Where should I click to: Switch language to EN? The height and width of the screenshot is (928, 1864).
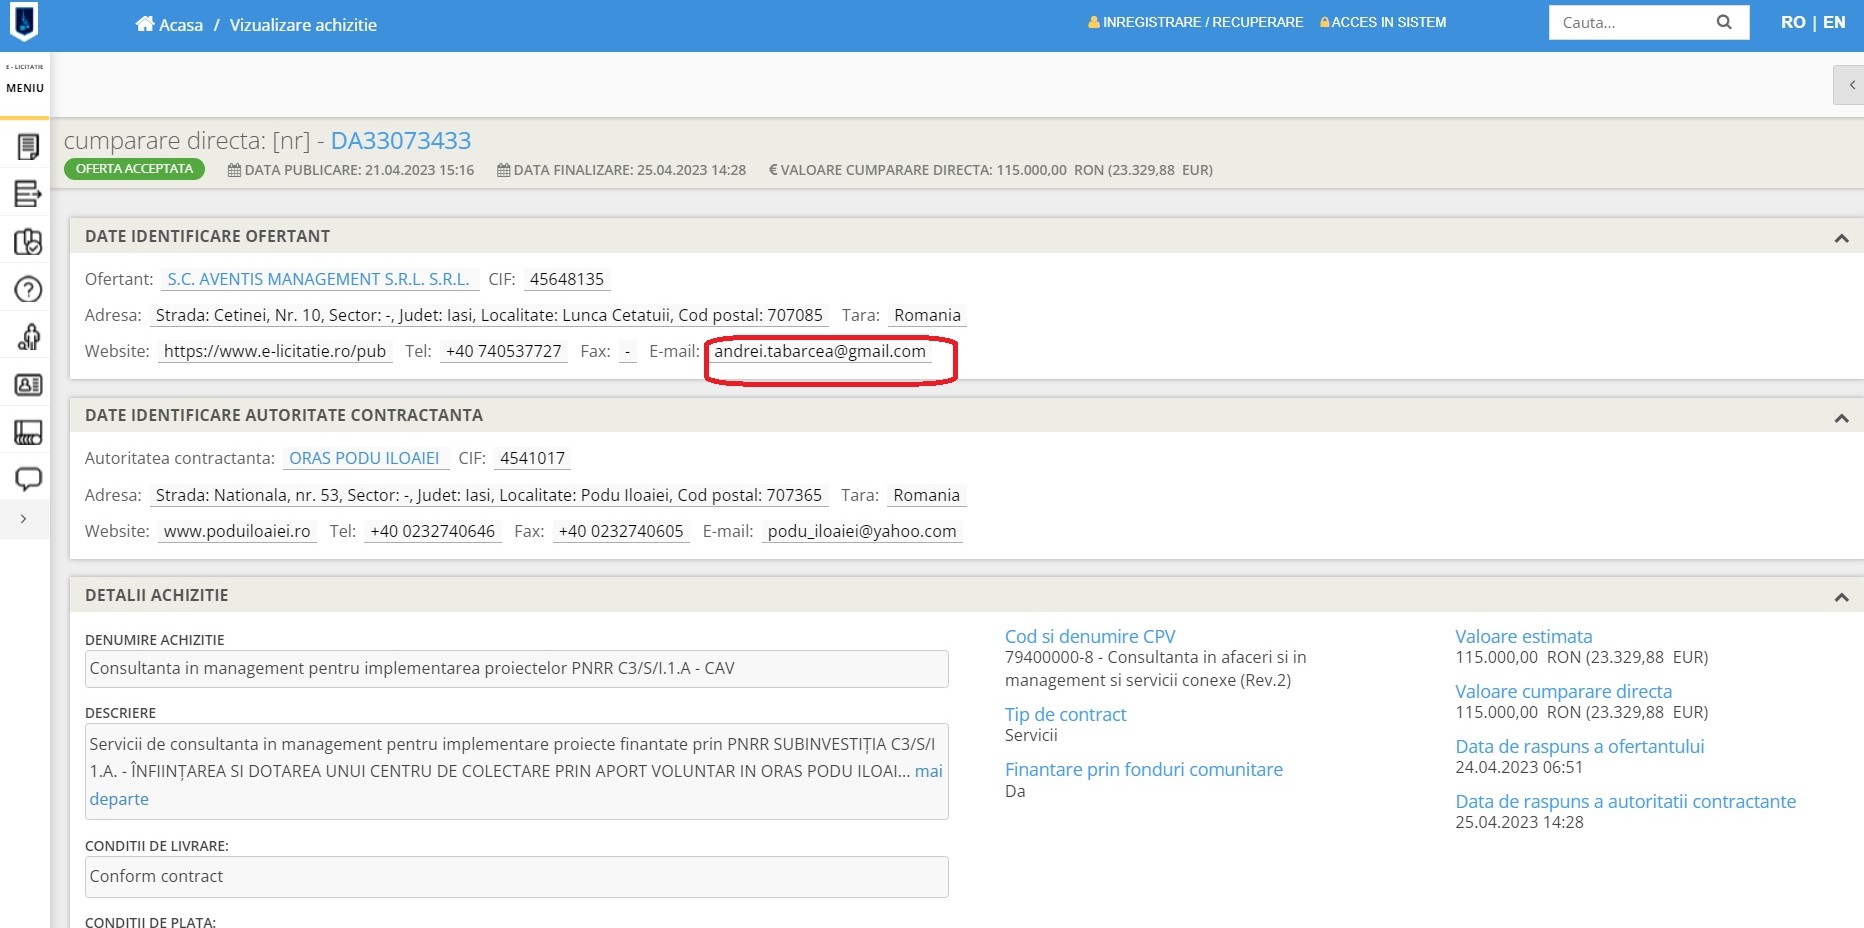tap(1834, 22)
